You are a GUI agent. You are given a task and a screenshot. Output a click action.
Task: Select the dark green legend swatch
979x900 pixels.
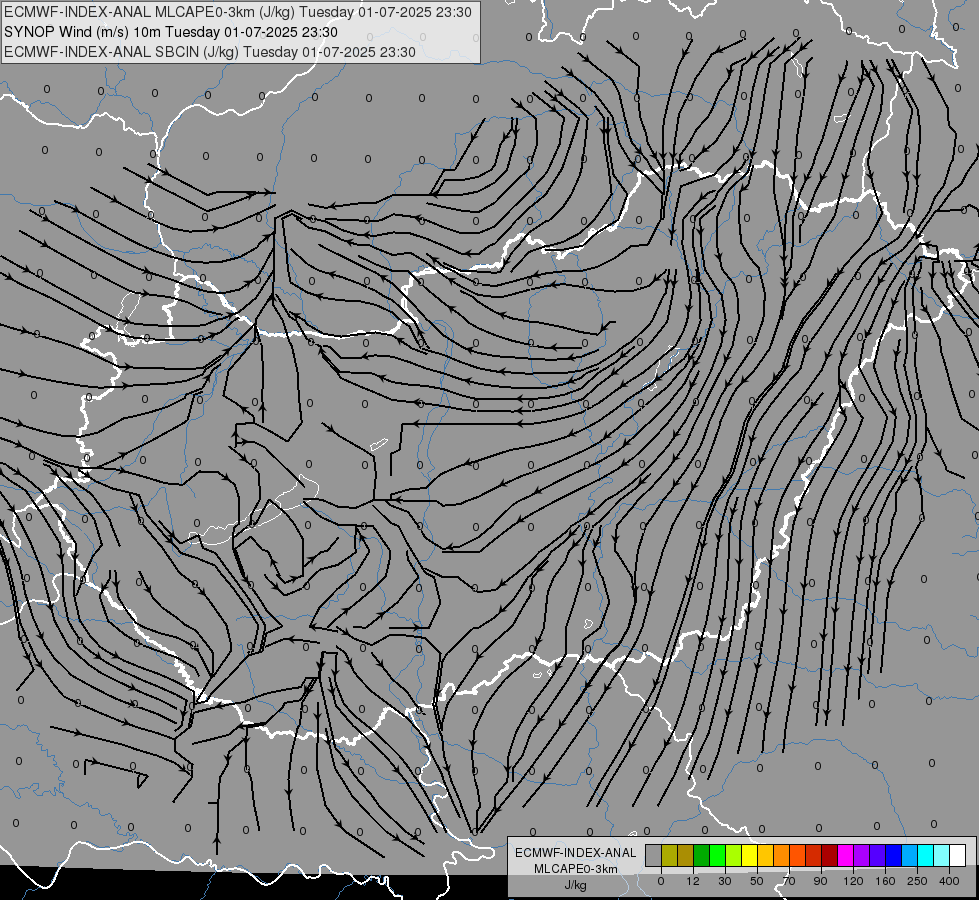tap(702, 855)
